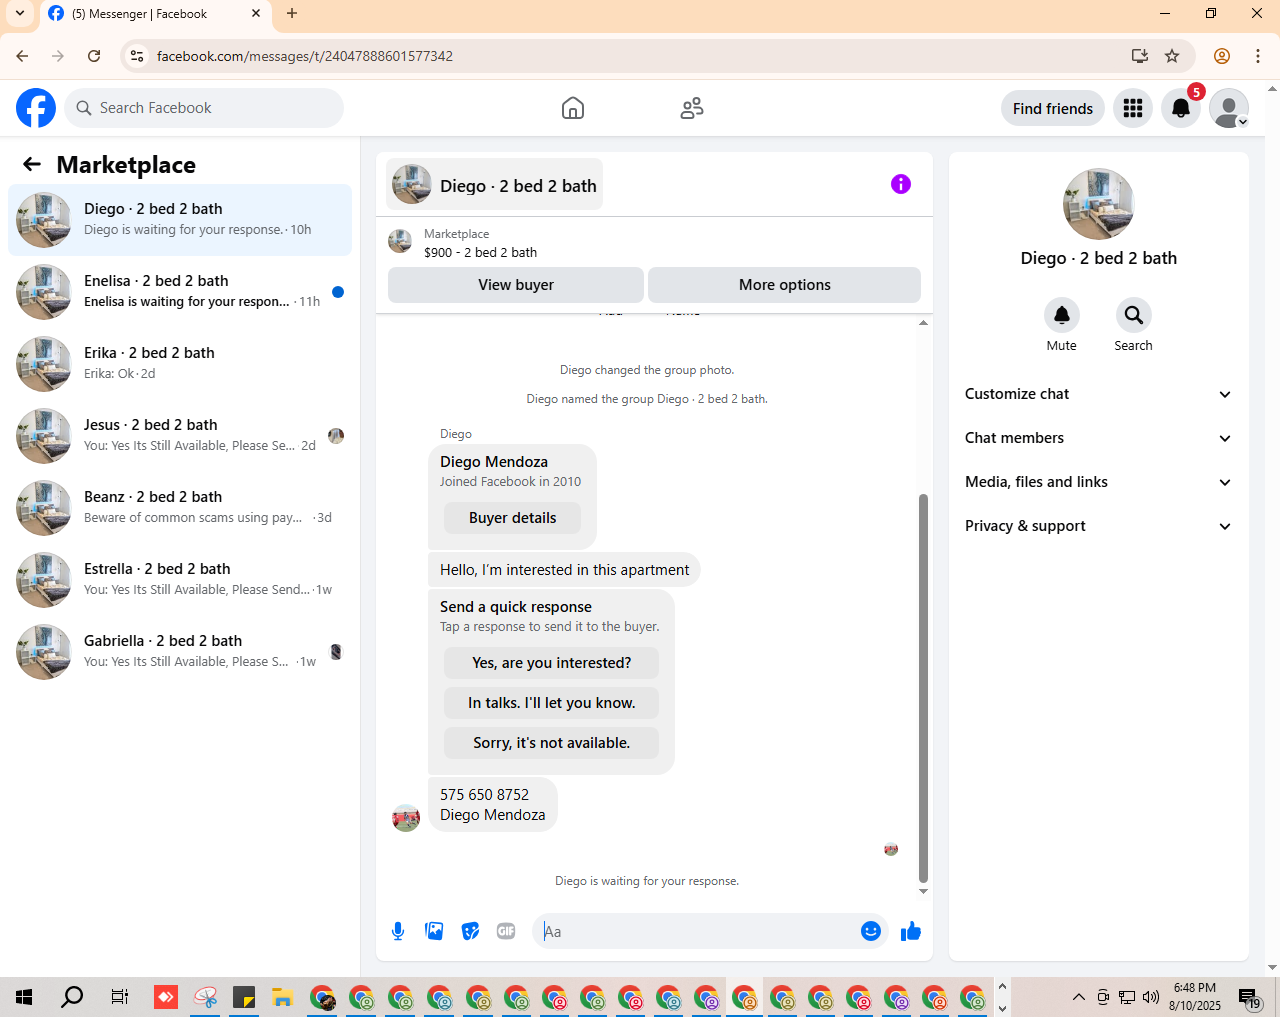The width and height of the screenshot is (1280, 1017).
Task: Expand the Privacy & support section
Action: (x=1098, y=526)
